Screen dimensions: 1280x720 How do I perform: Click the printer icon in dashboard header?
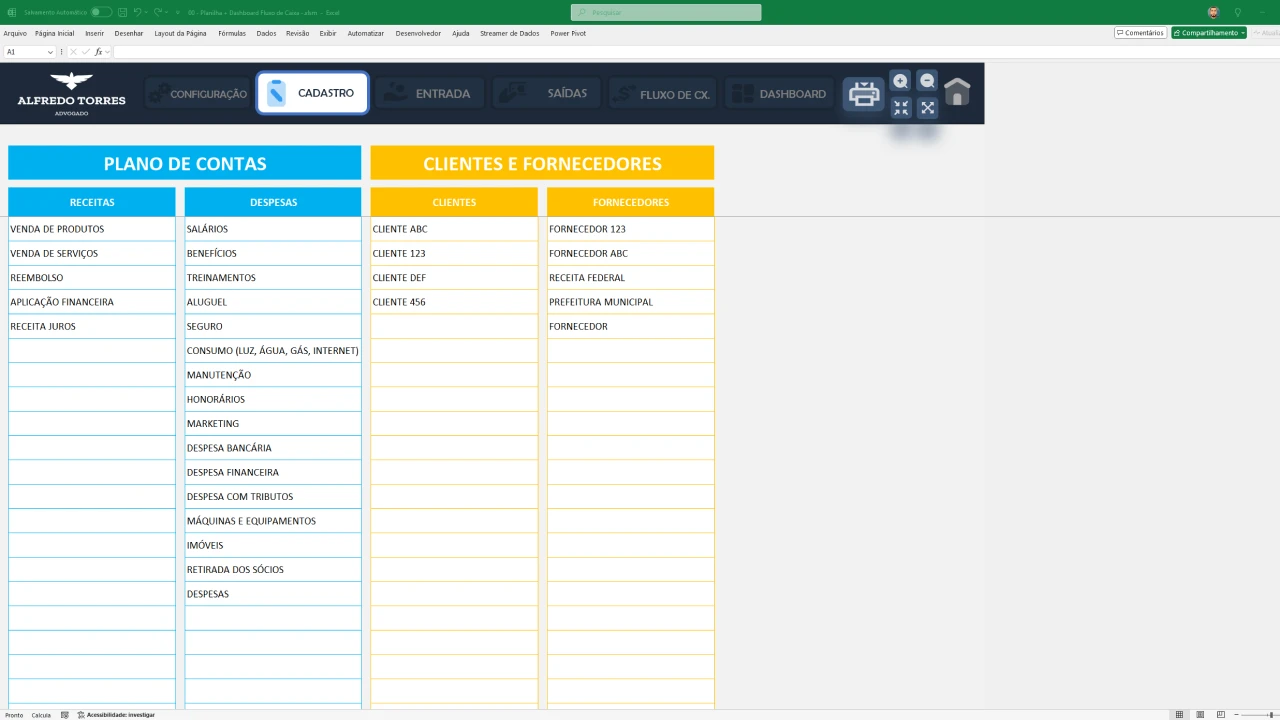(x=863, y=94)
